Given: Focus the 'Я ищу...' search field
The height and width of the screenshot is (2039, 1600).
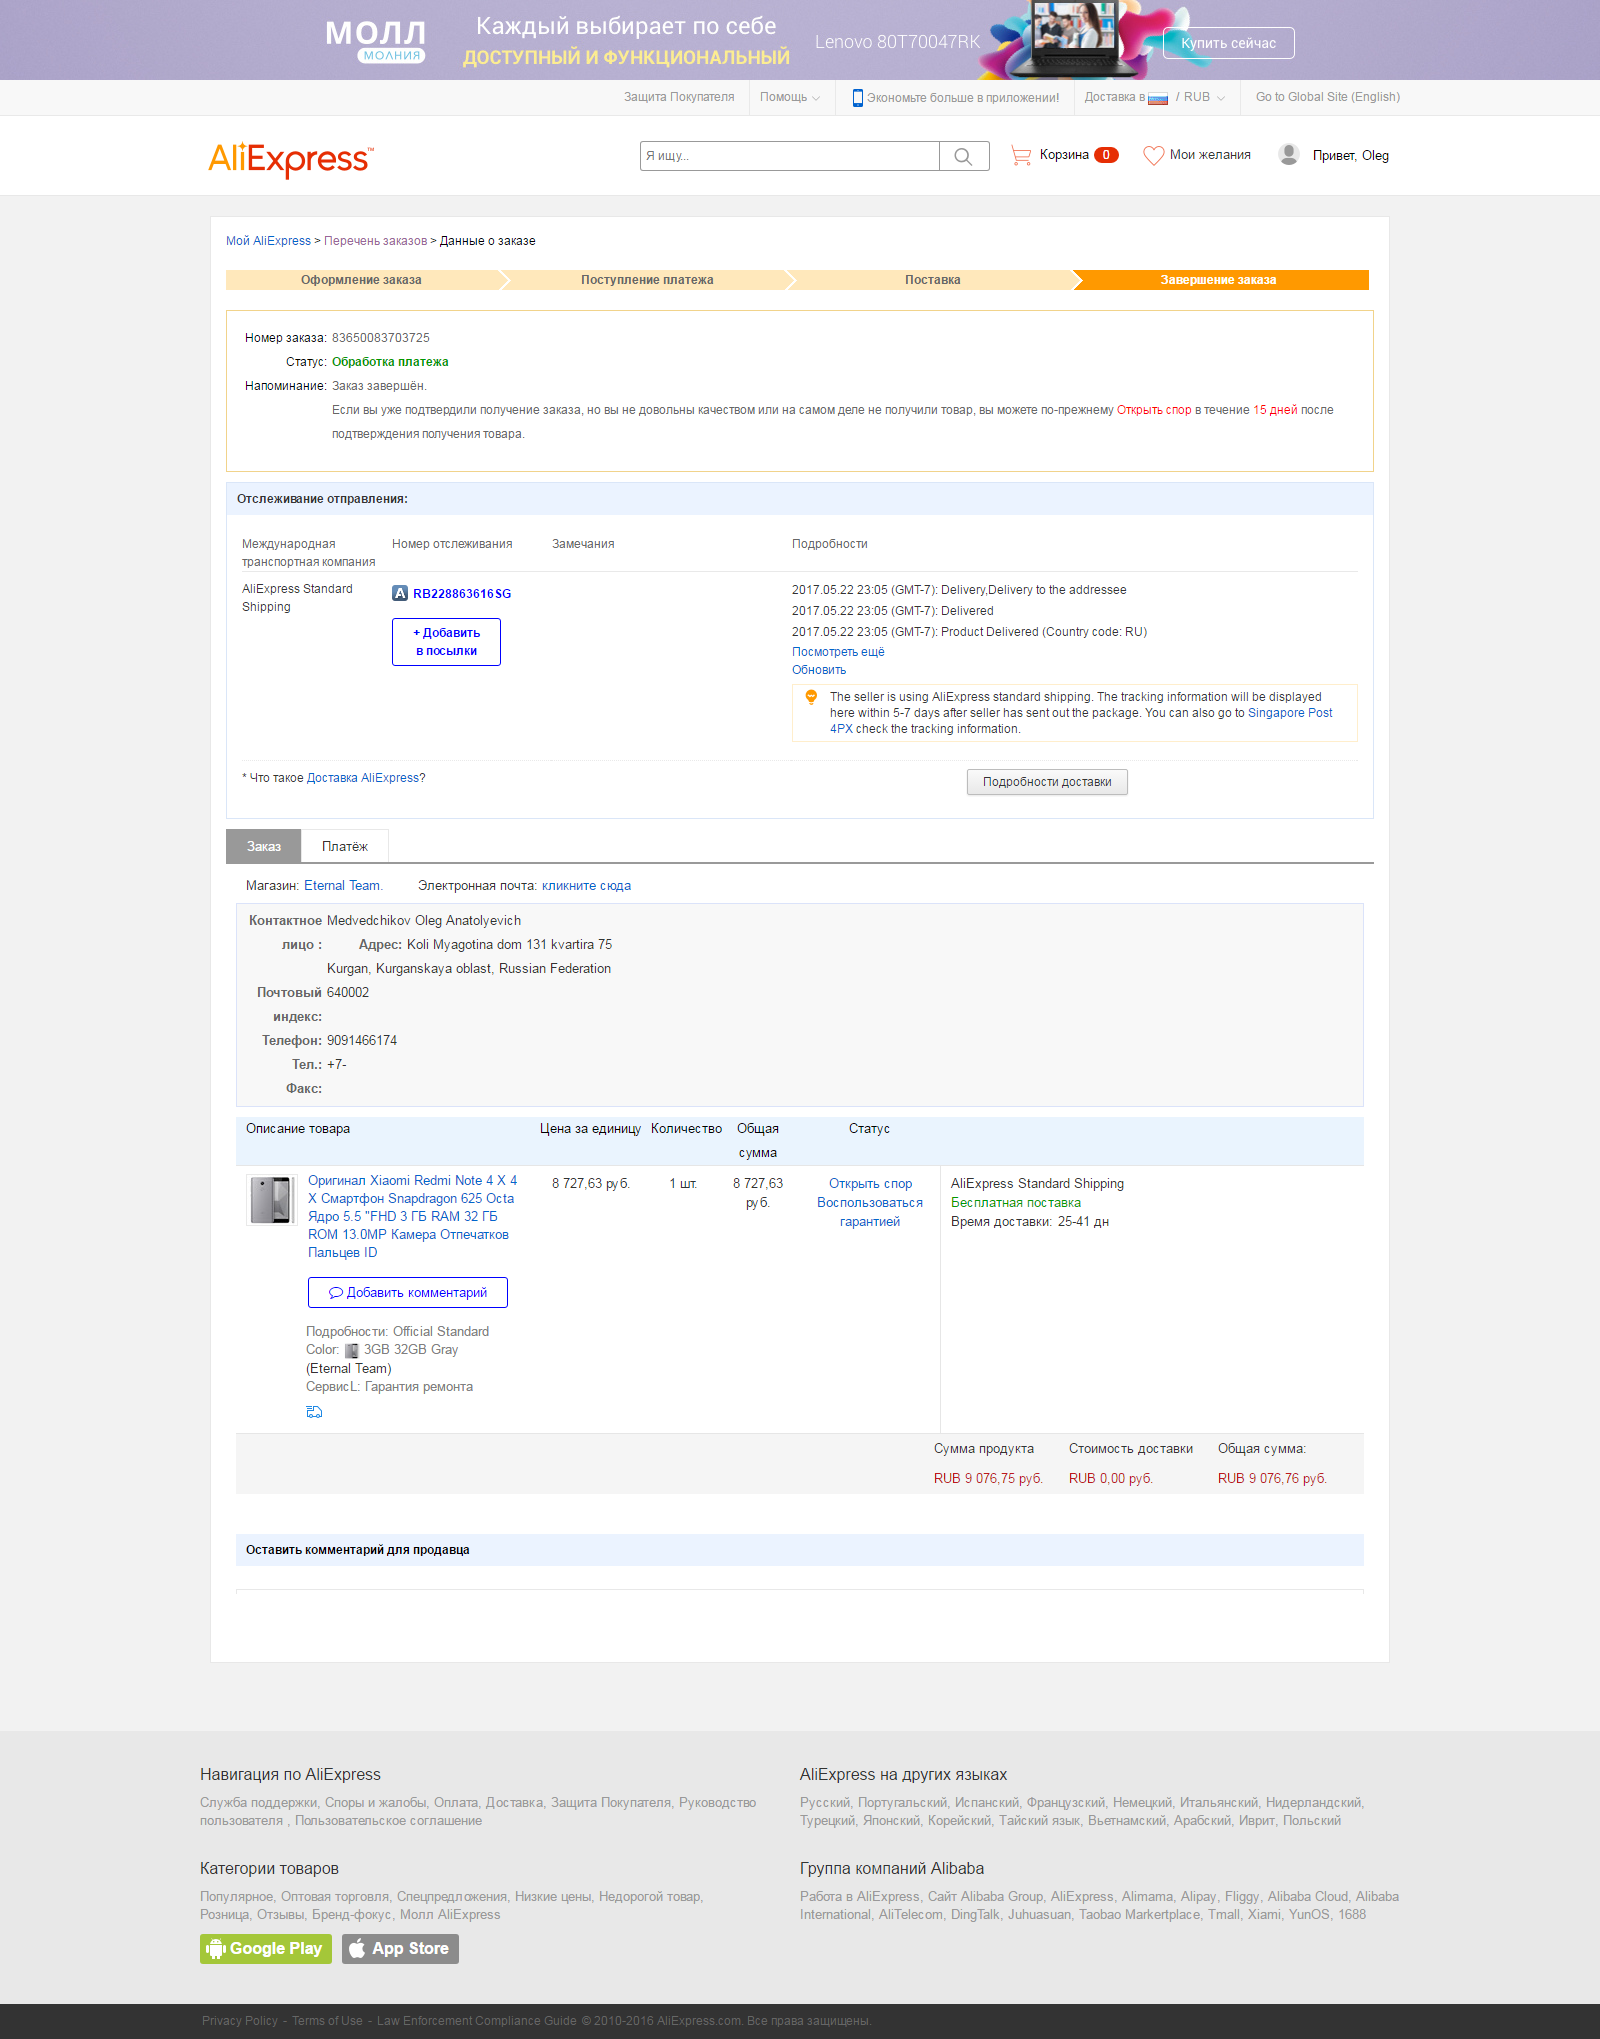Looking at the screenshot, I should [x=789, y=156].
